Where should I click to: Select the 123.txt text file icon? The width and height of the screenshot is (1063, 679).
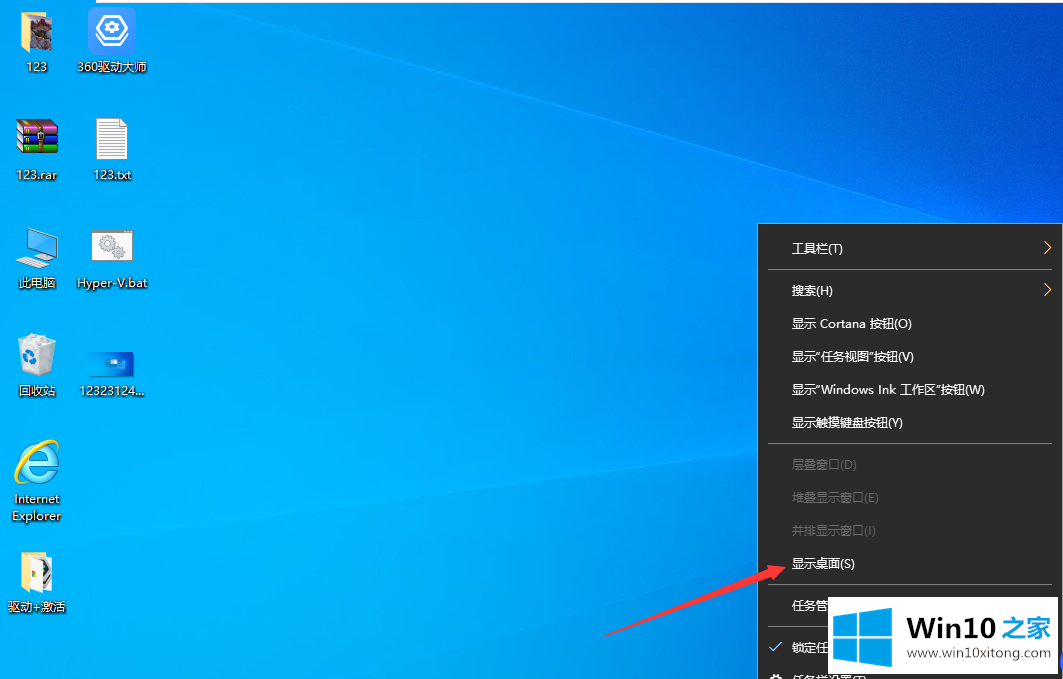point(112,139)
